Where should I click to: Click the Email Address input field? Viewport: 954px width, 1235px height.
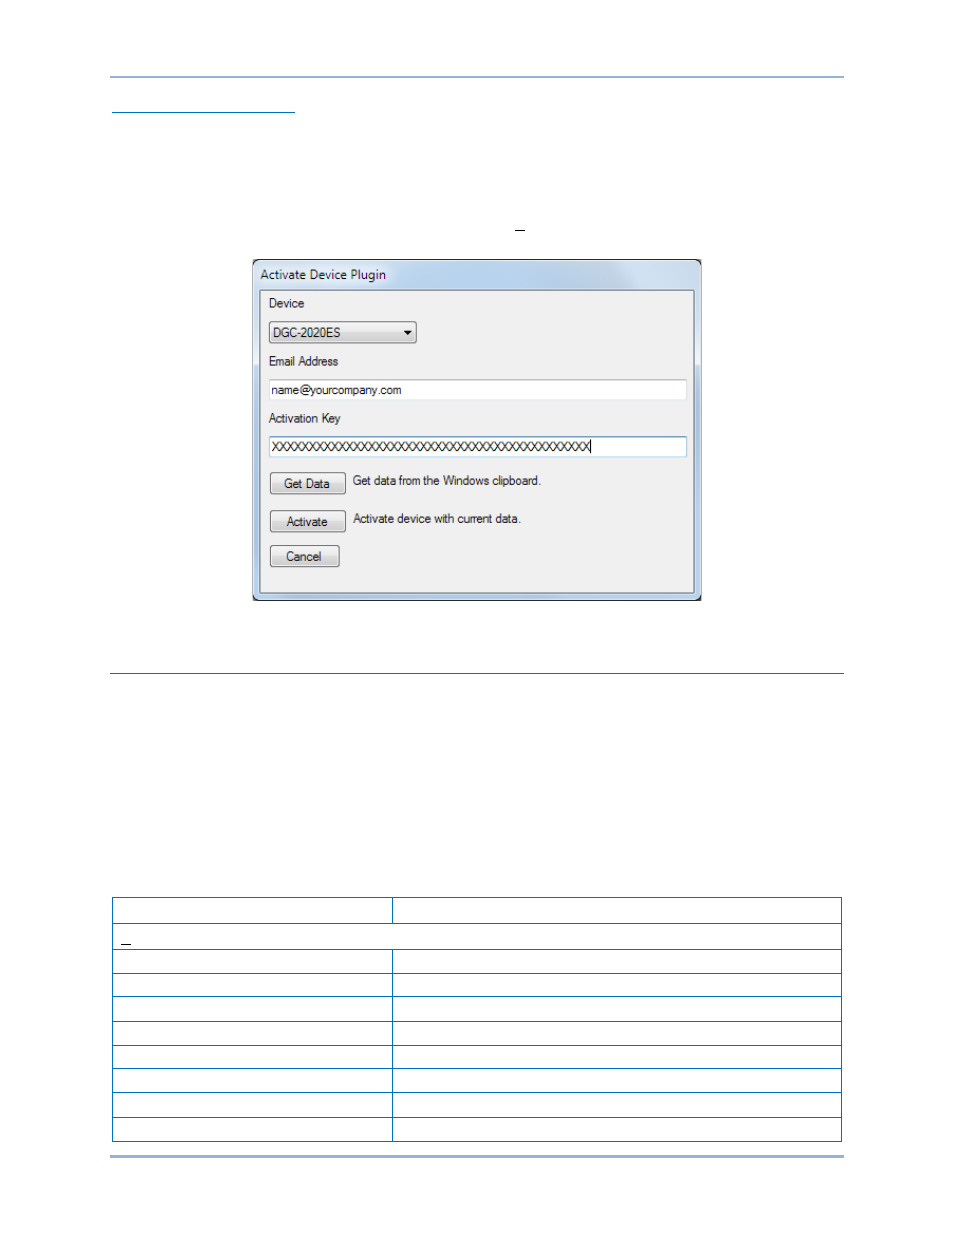click(x=477, y=390)
